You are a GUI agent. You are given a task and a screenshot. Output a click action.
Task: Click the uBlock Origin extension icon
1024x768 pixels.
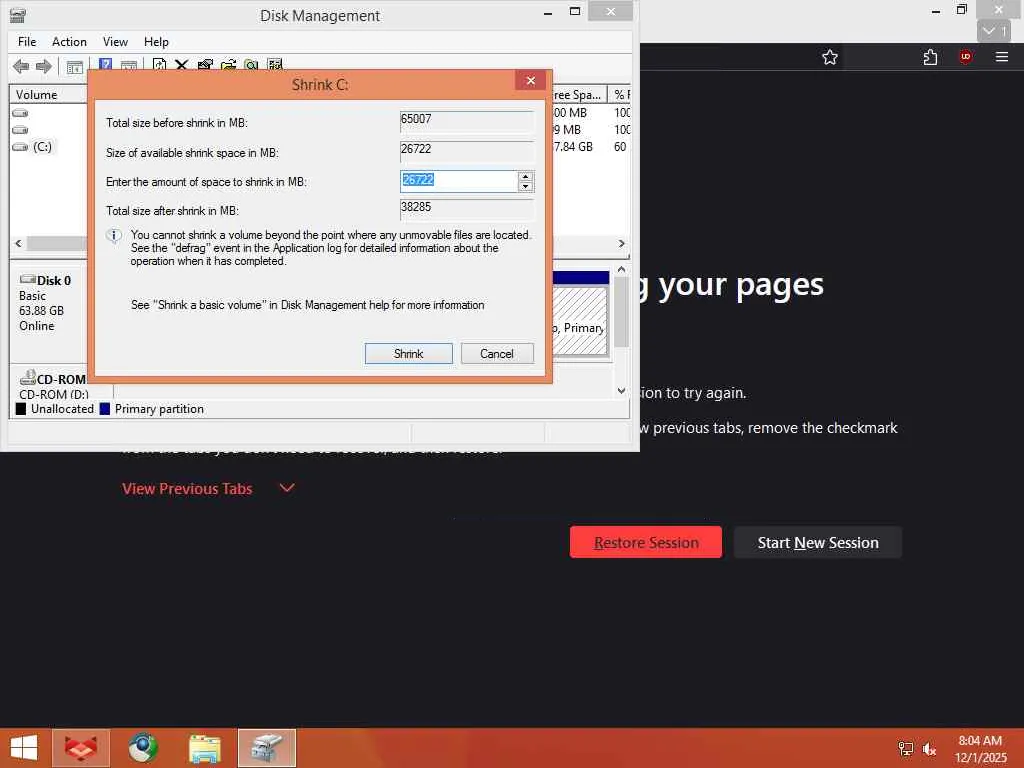(x=966, y=57)
